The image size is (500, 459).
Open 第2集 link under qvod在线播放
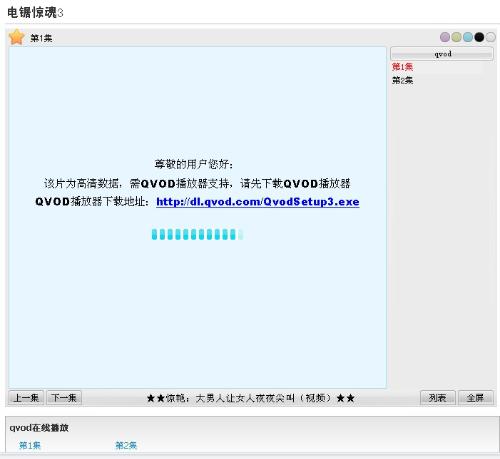click(x=126, y=445)
